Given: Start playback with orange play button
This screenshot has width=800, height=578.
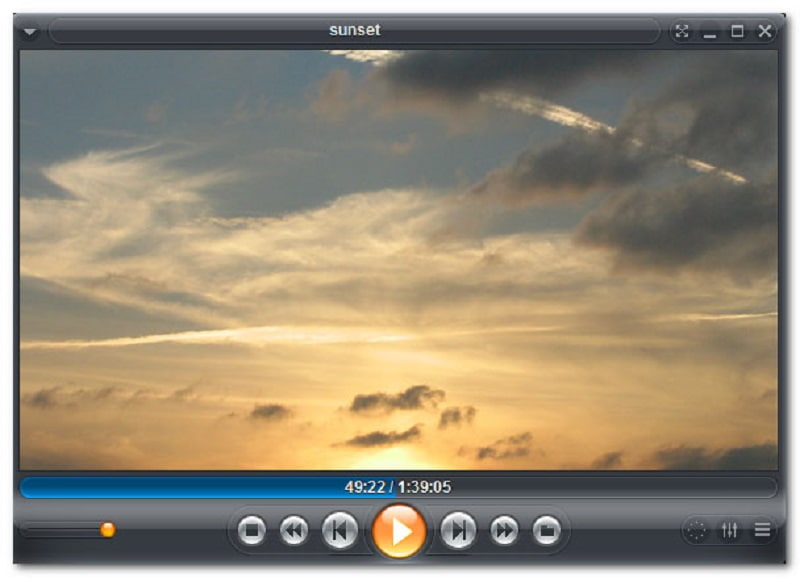Looking at the screenshot, I should [x=399, y=531].
